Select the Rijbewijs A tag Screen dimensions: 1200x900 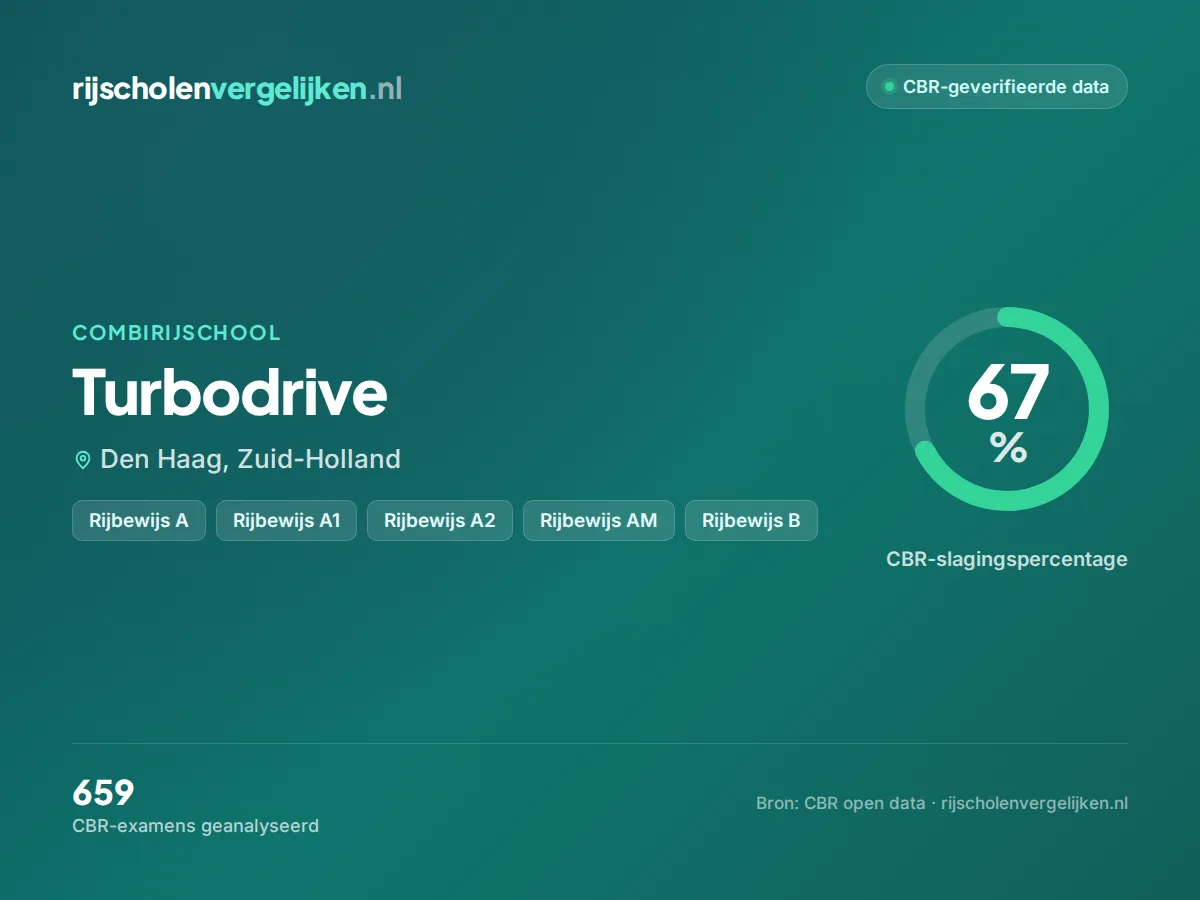tap(139, 520)
